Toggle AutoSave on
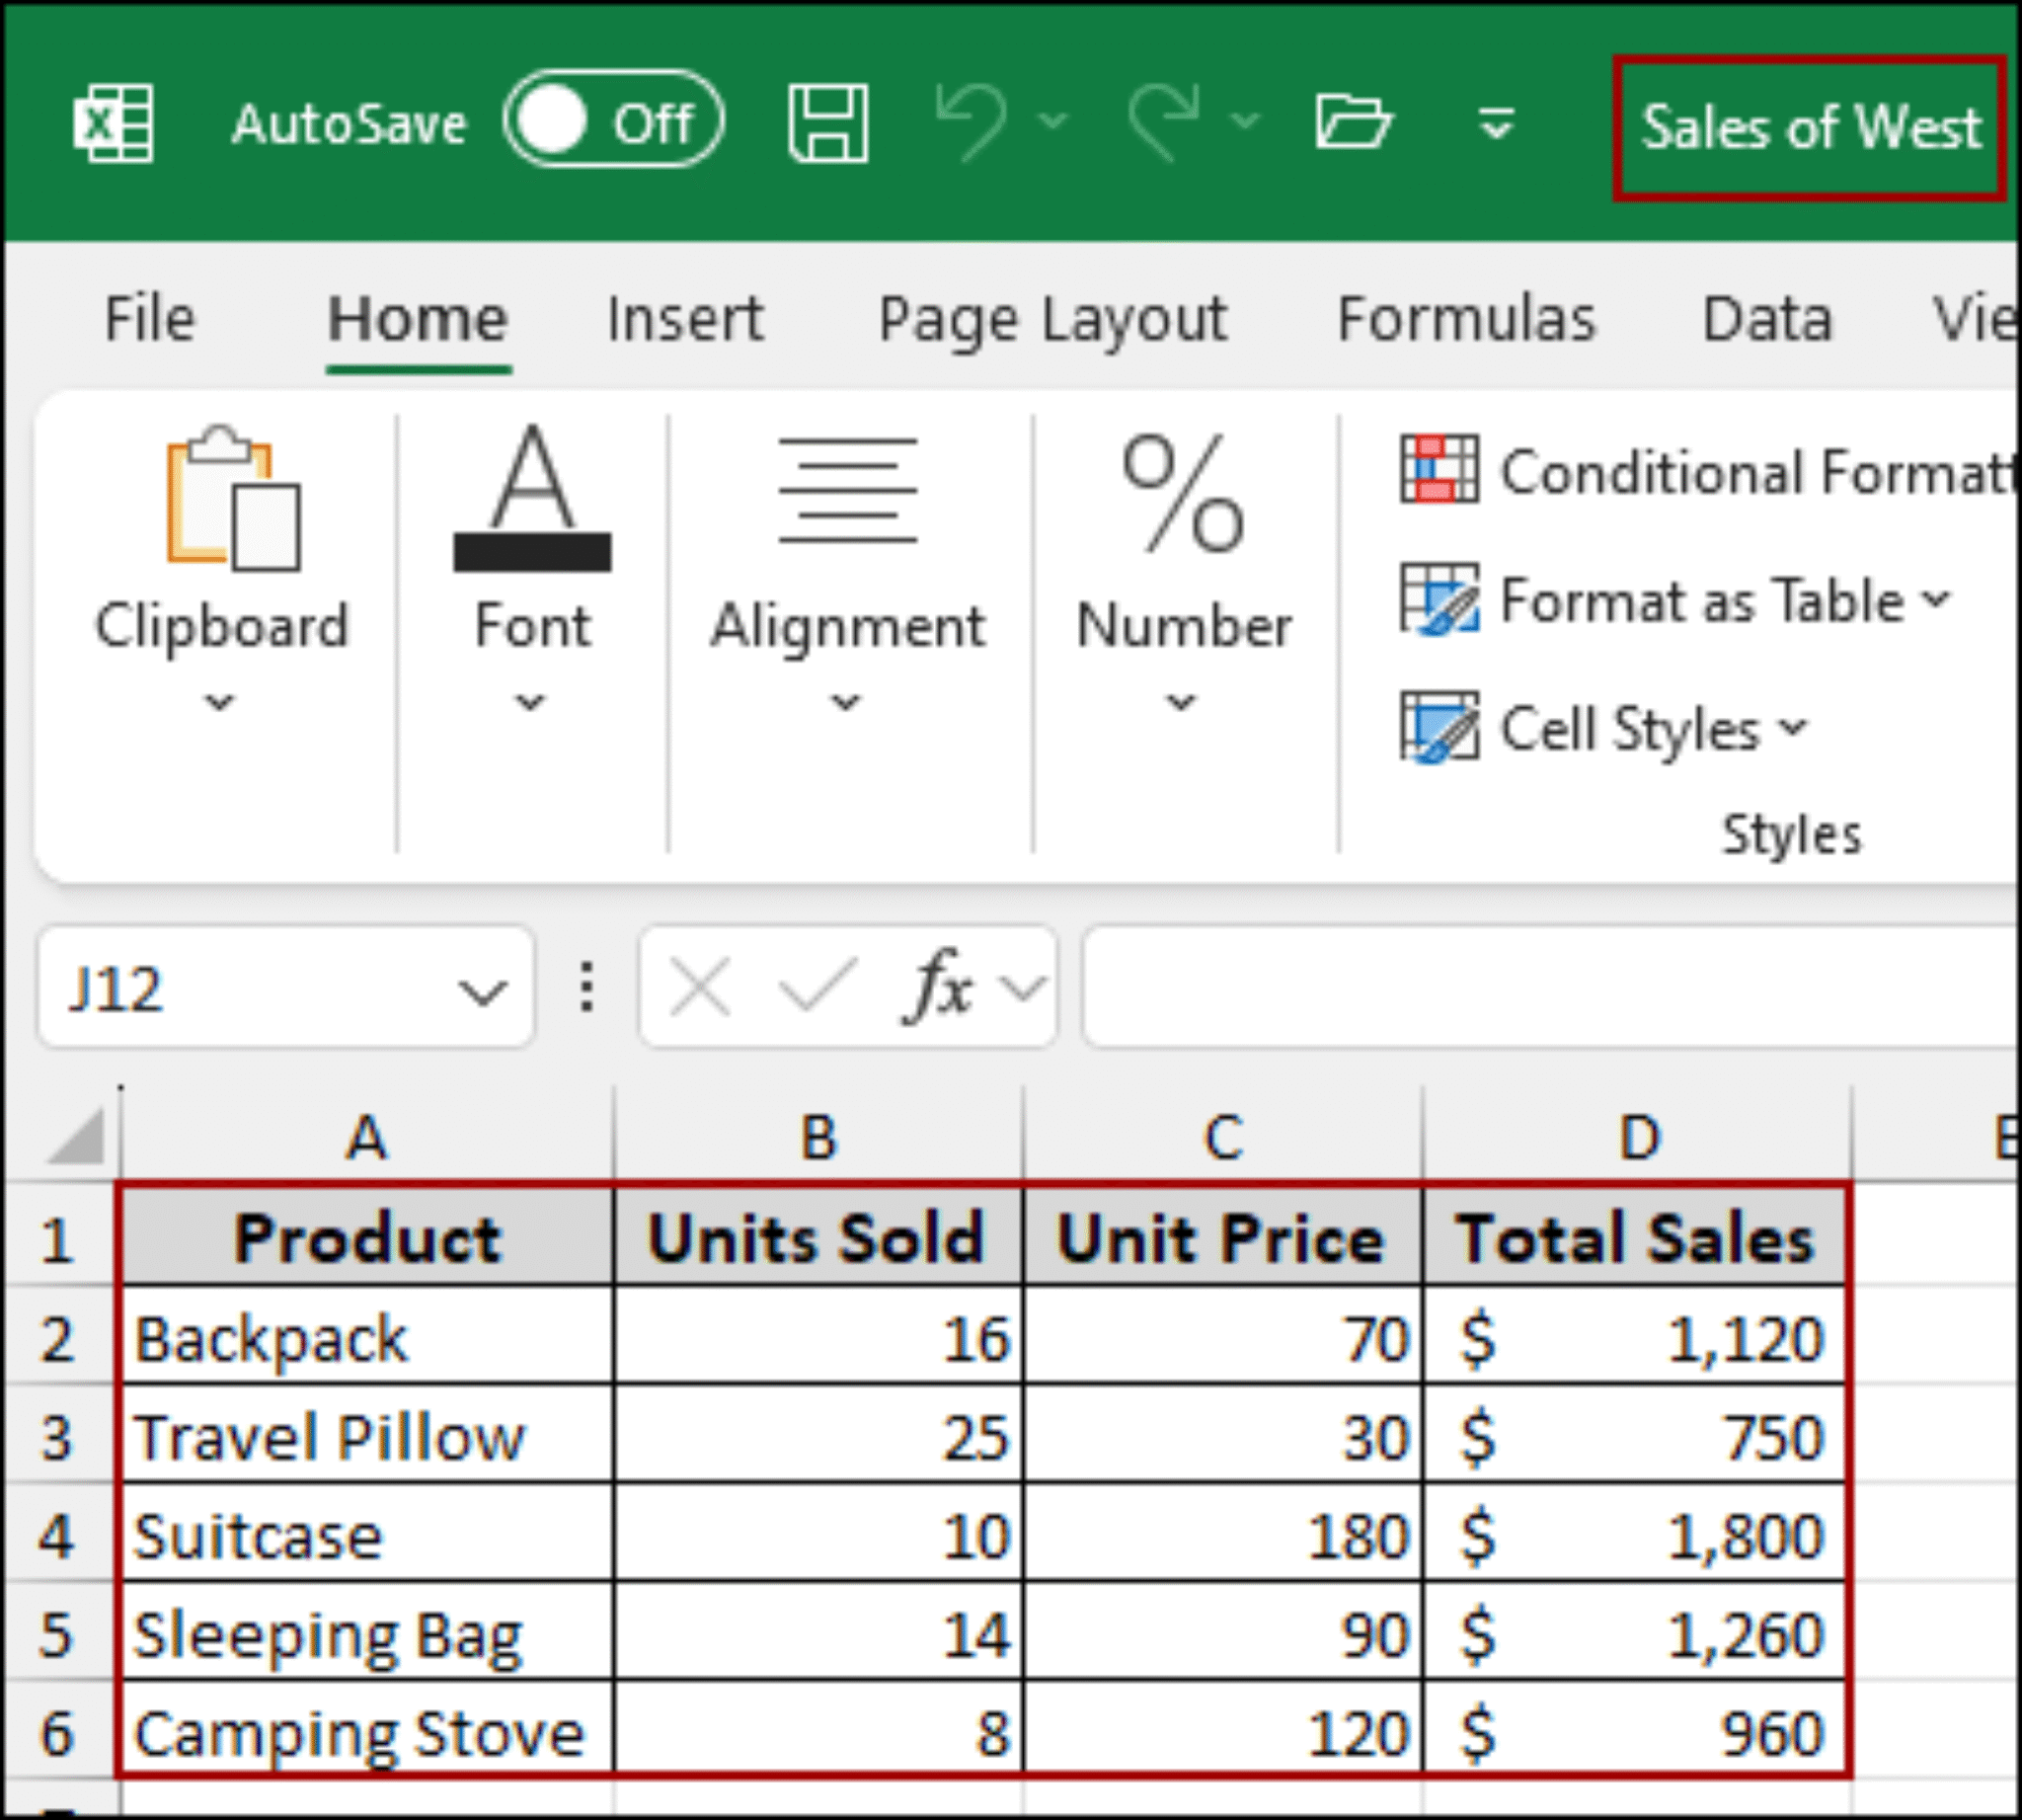This screenshot has height=1820, width=2022. (x=614, y=120)
